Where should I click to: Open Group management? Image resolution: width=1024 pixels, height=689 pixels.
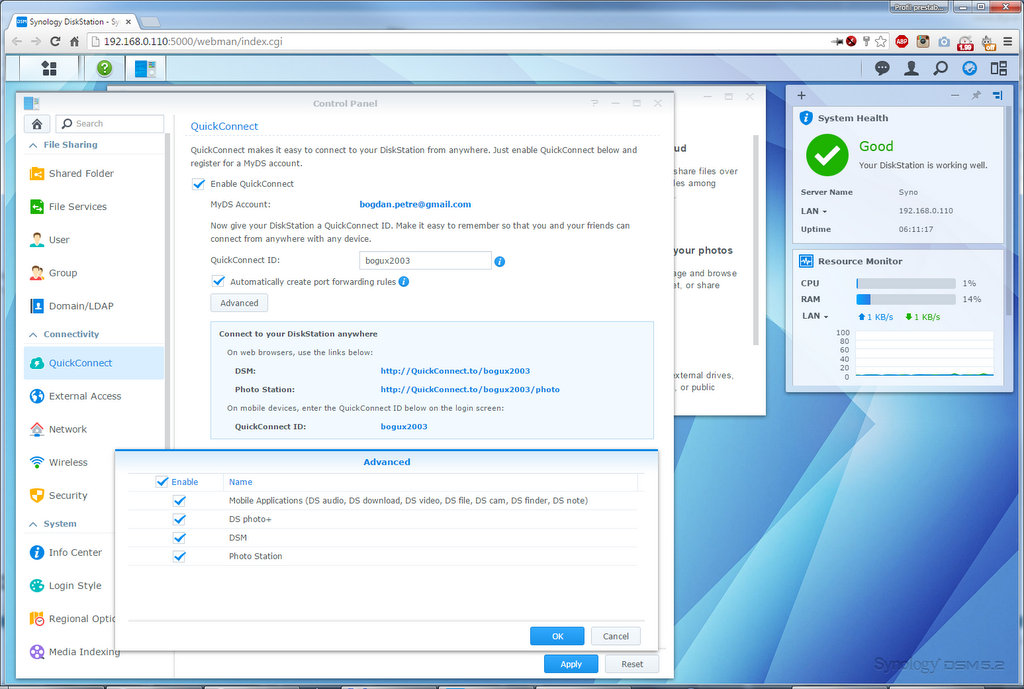point(93,273)
